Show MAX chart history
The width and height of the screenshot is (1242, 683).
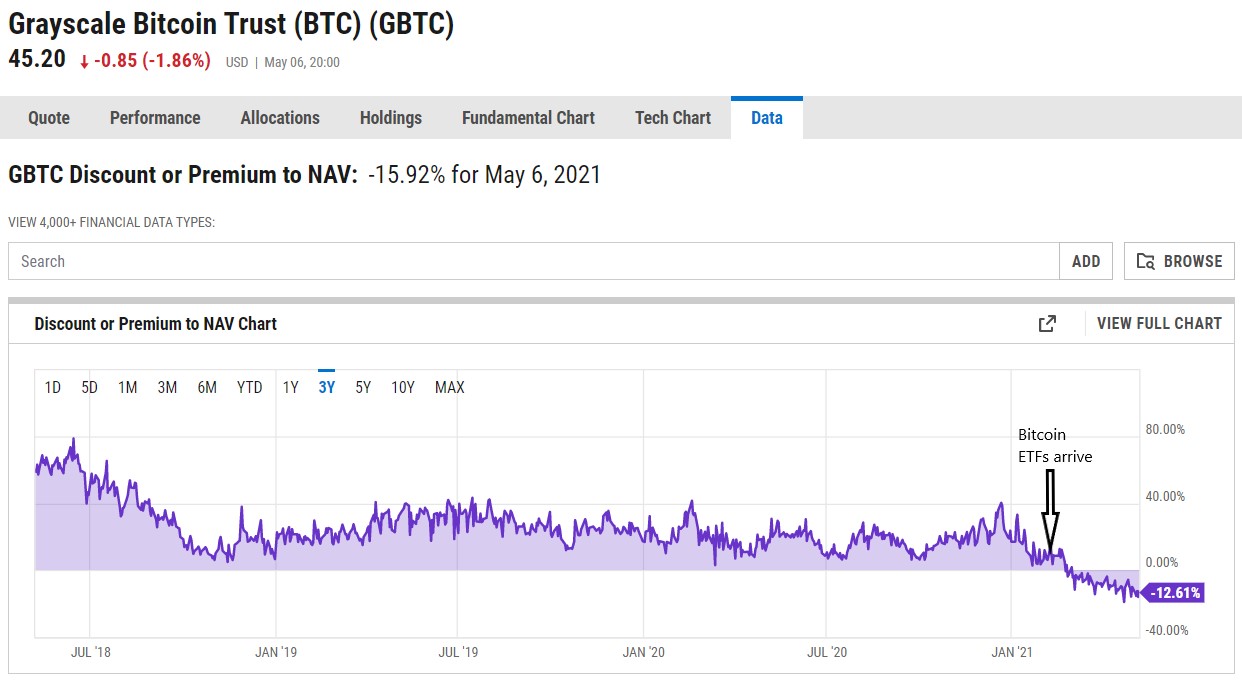(449, 387)
